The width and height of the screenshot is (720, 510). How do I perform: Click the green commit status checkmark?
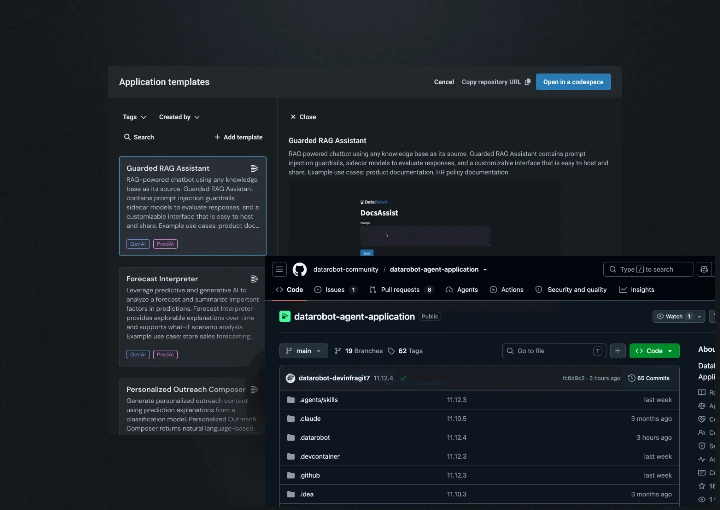pyautogui.click(x=403, y=378)
